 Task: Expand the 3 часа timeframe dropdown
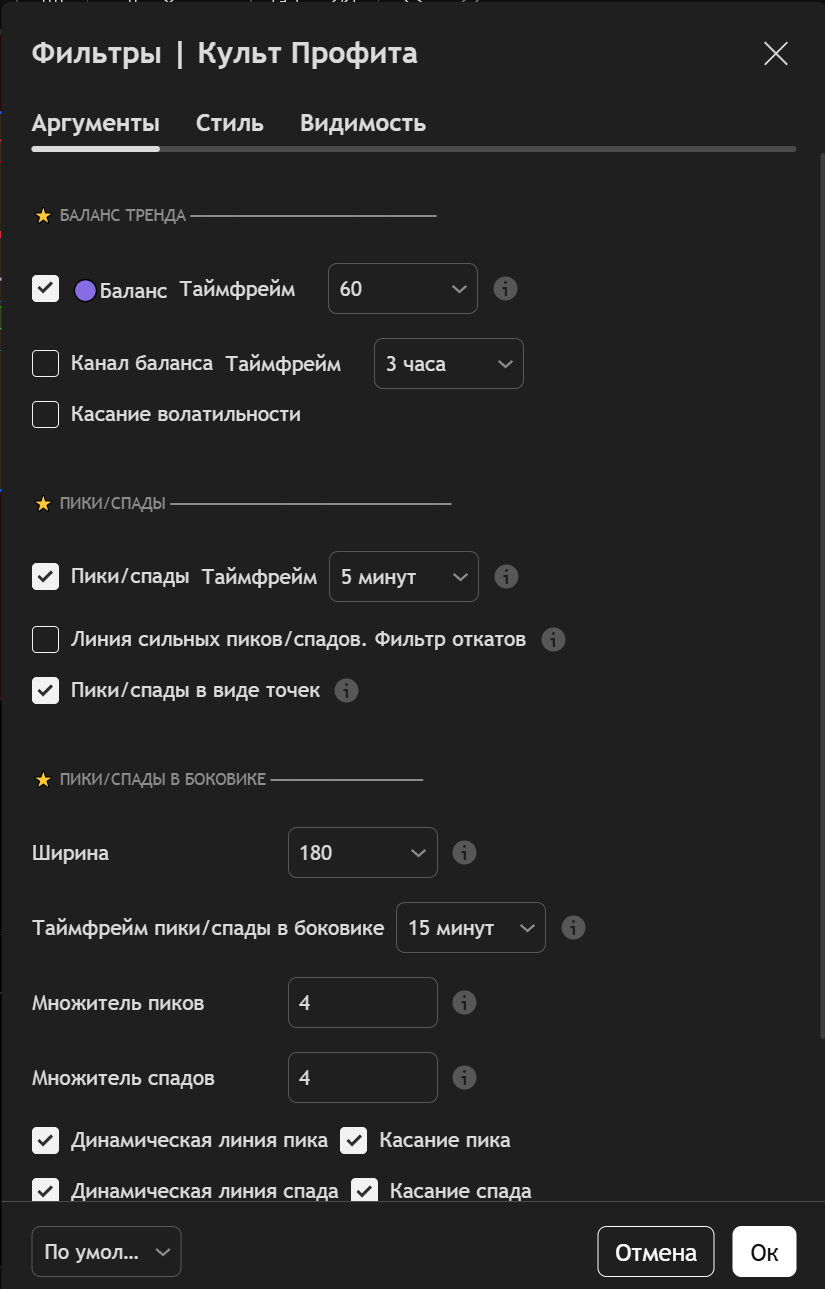(x=448, y=364)
